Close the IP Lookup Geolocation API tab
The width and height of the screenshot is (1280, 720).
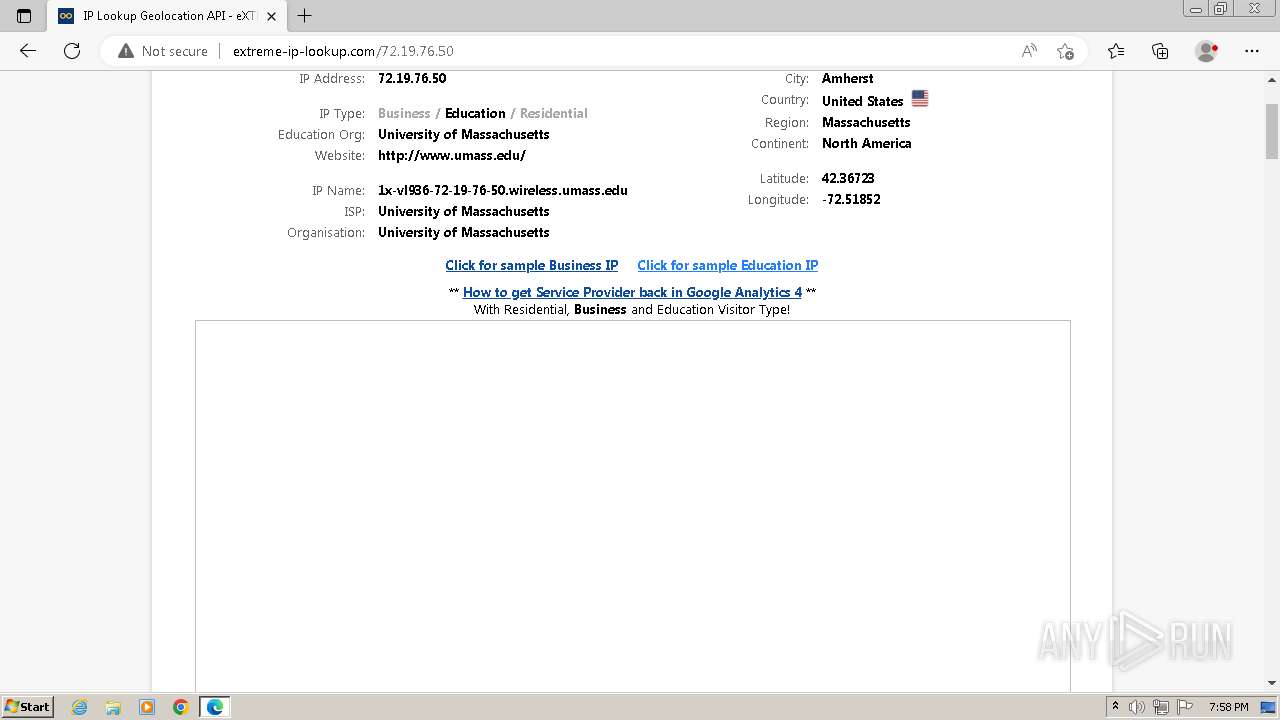[271, 16]
